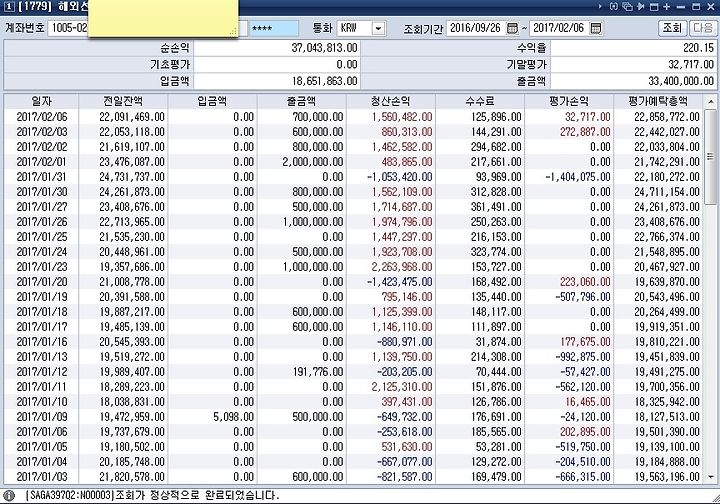Click total deposit value 22,858,772.00
Screen dimensions: 720x504
pos(667,117)
